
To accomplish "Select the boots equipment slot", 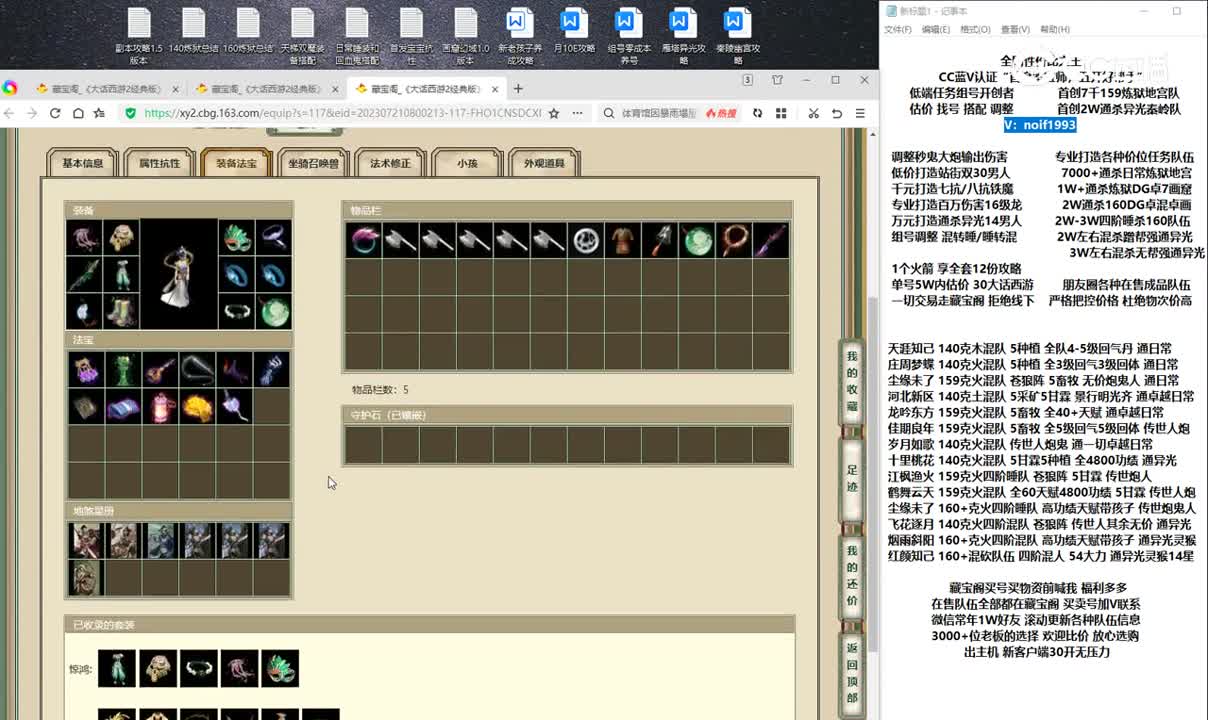I will click(x=122, y=311).
